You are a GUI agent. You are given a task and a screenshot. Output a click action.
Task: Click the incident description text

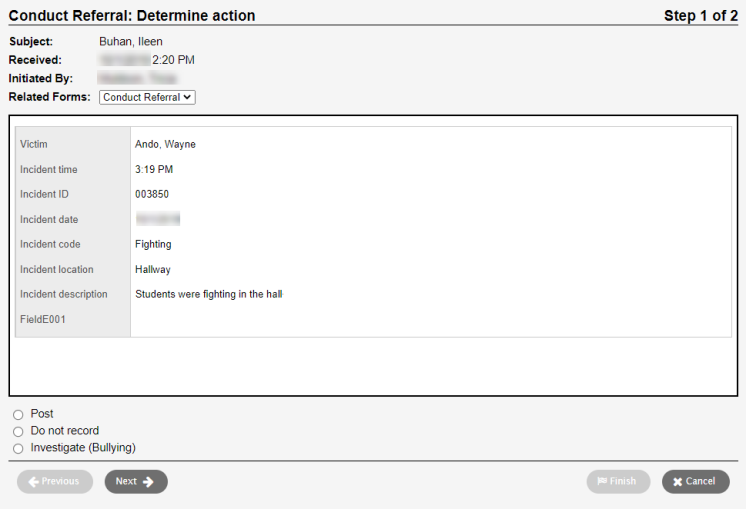(x=208, y=295)
